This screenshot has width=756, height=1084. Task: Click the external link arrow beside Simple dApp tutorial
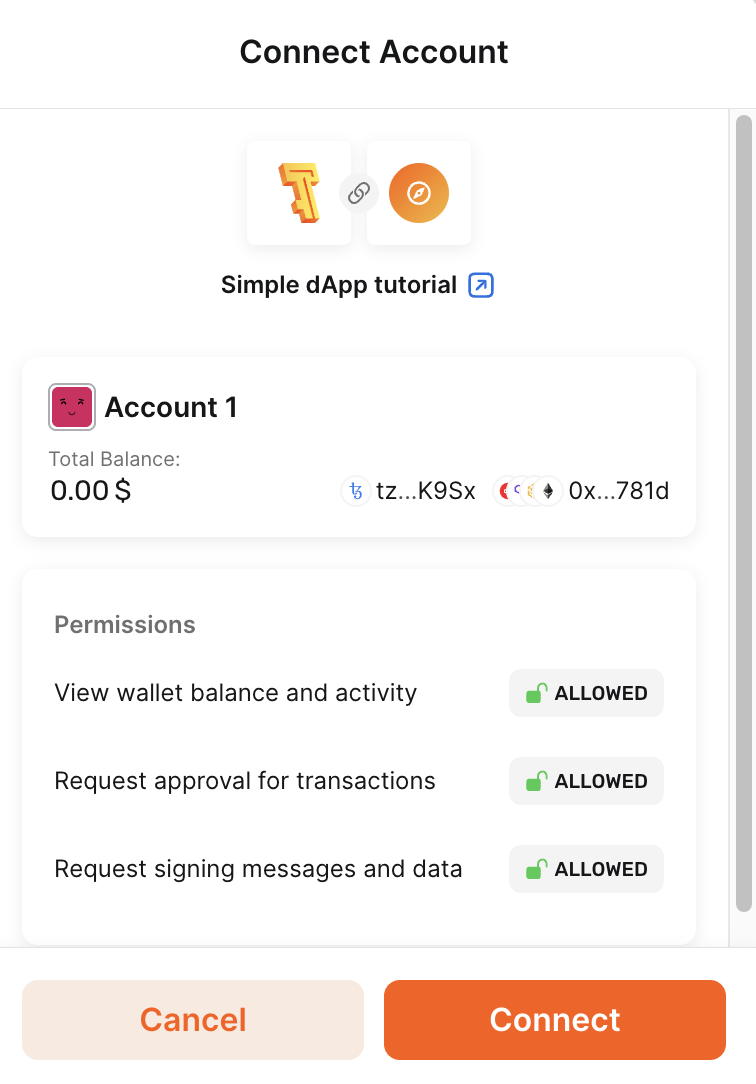tap(479, 285)
